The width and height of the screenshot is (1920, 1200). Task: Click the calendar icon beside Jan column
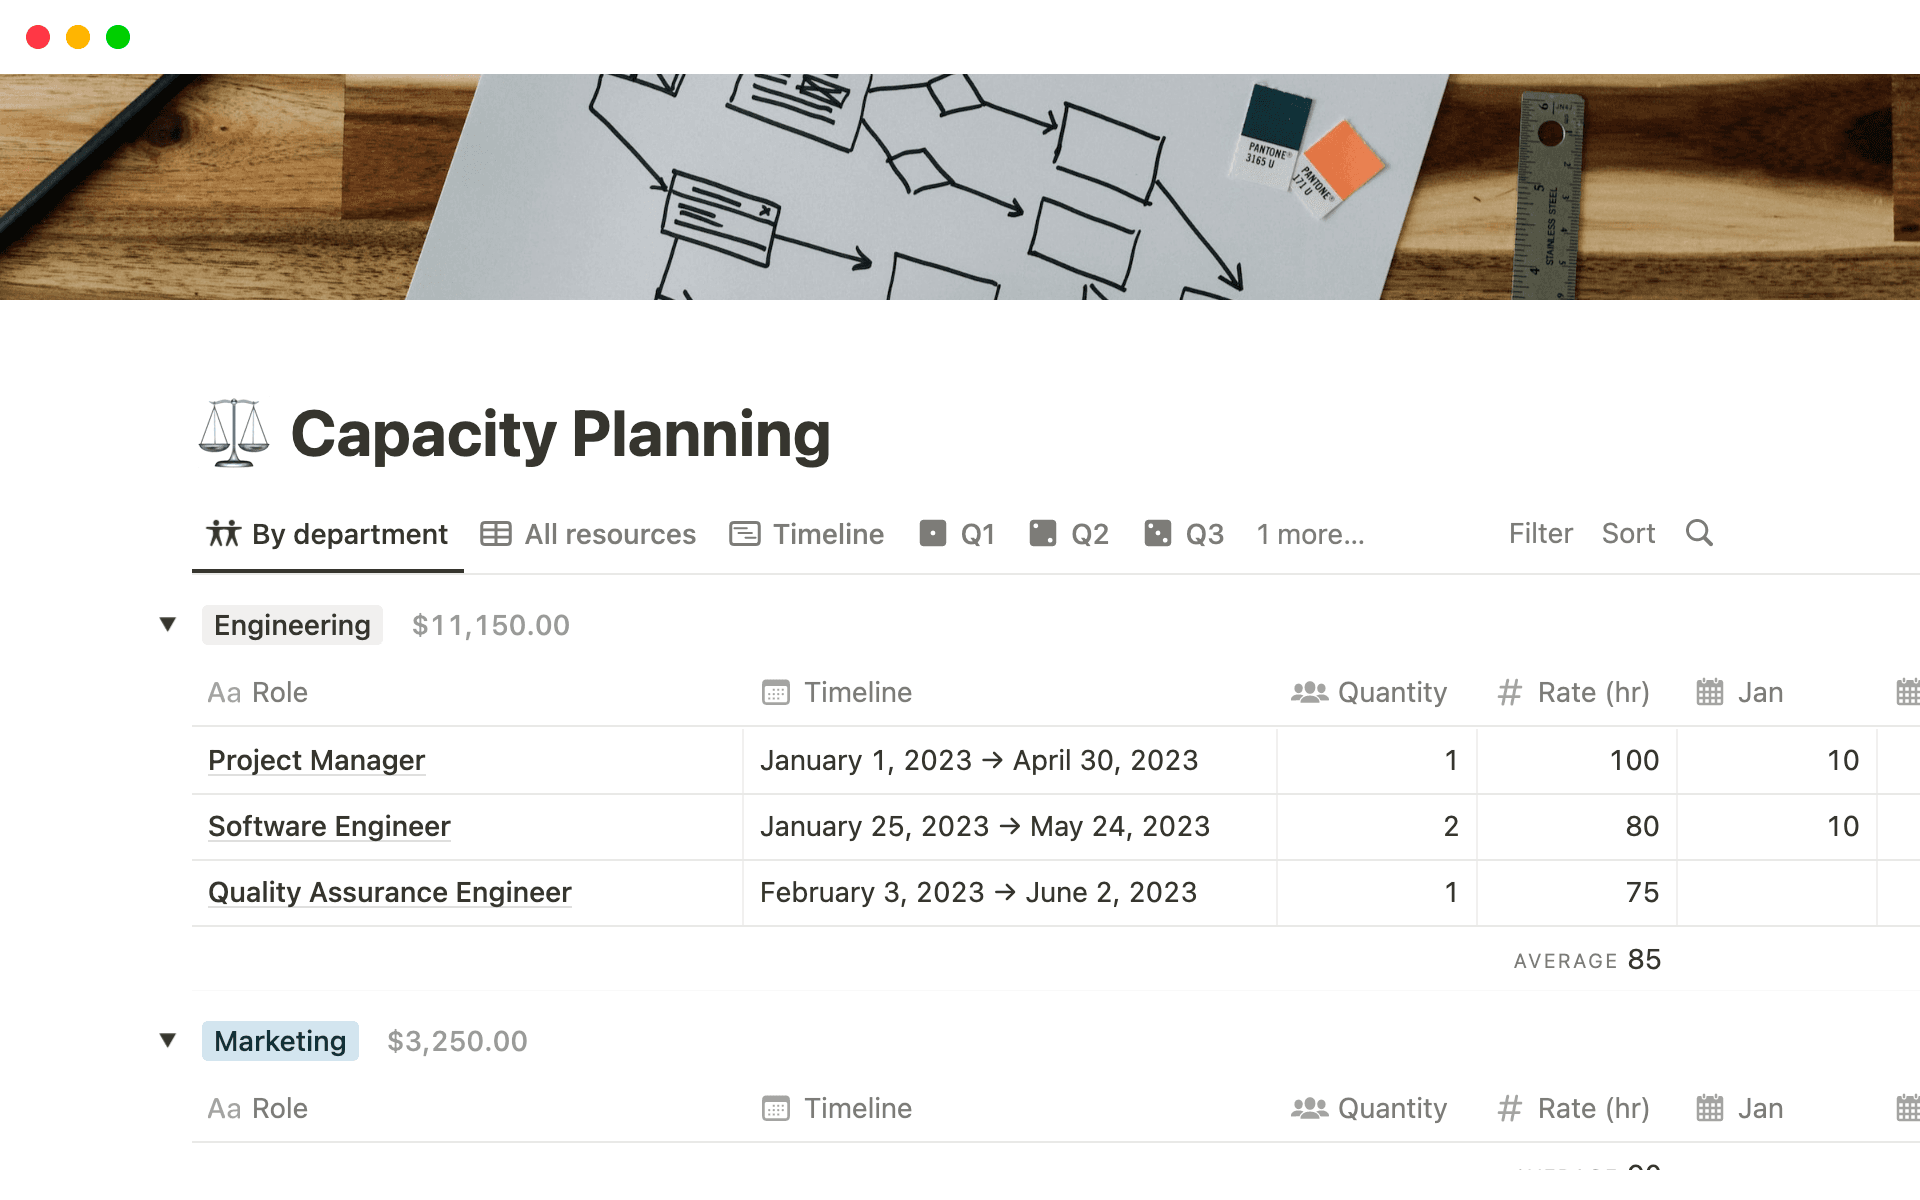pos(1710,691)
